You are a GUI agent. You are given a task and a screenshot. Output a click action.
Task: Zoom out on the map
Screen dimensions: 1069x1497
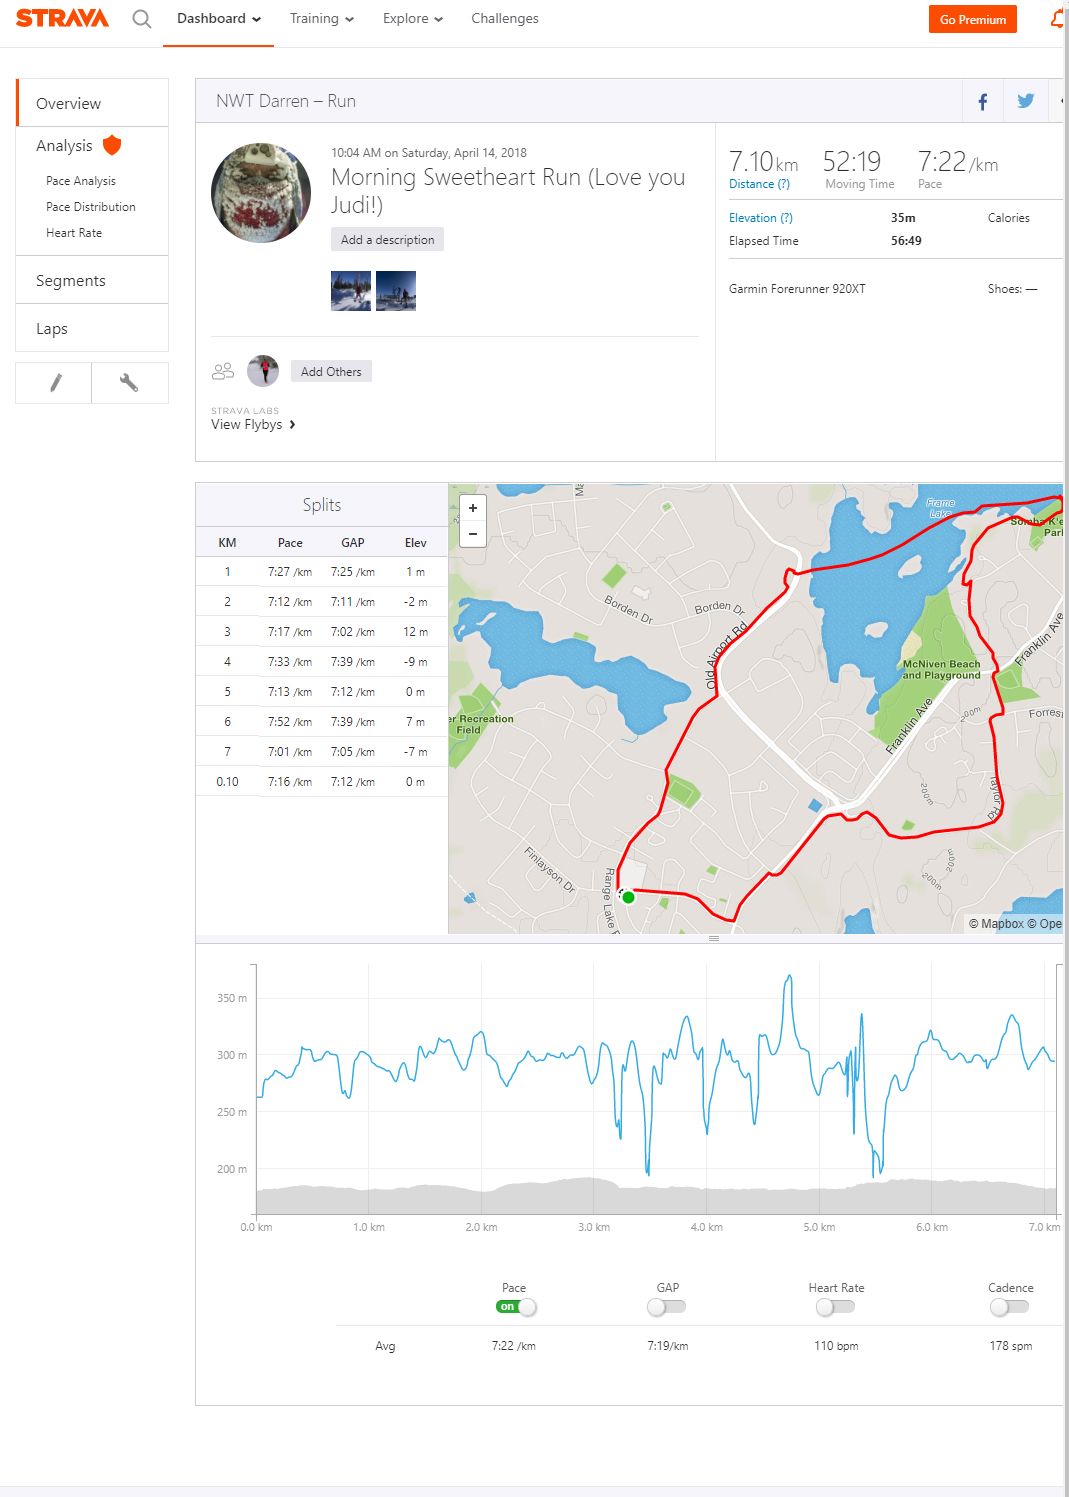(x=473, y=534)
